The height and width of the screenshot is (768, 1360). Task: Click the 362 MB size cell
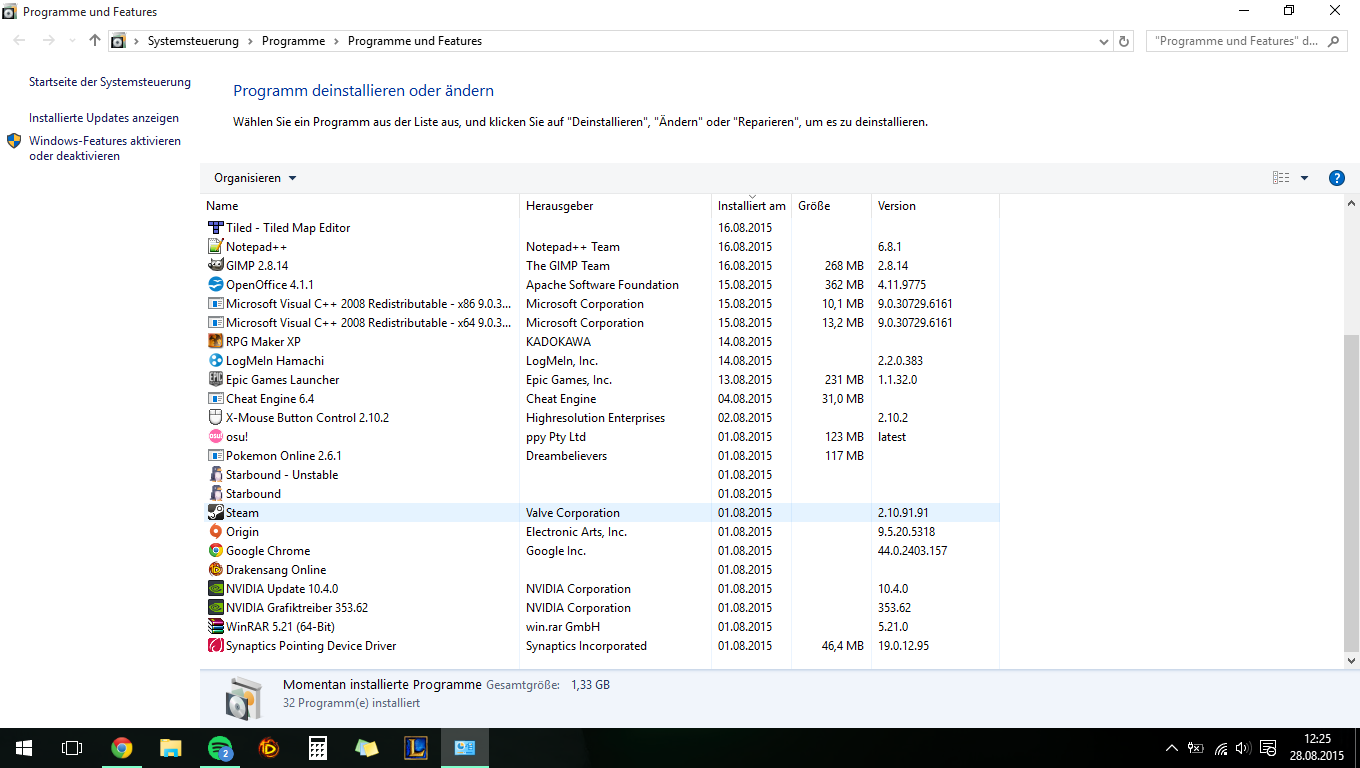844,285
